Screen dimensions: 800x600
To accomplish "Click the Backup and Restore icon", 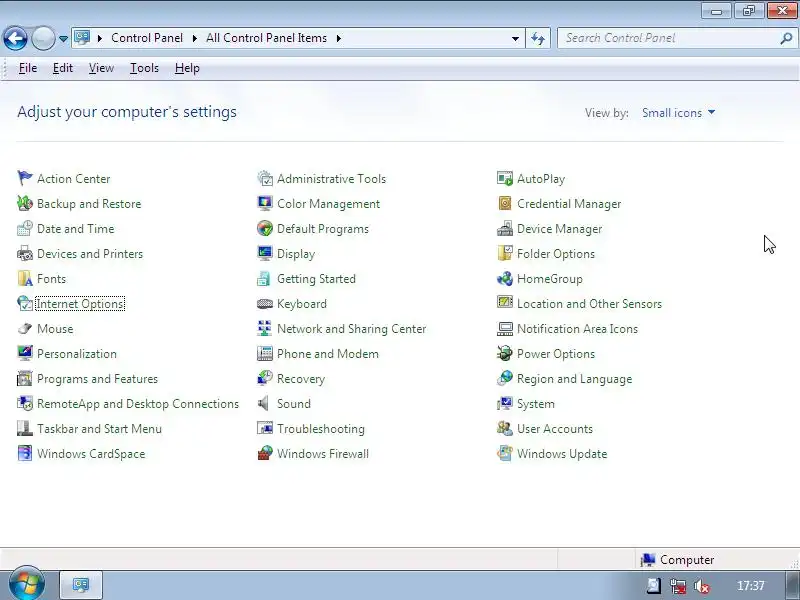I will (x=24, y=203).
